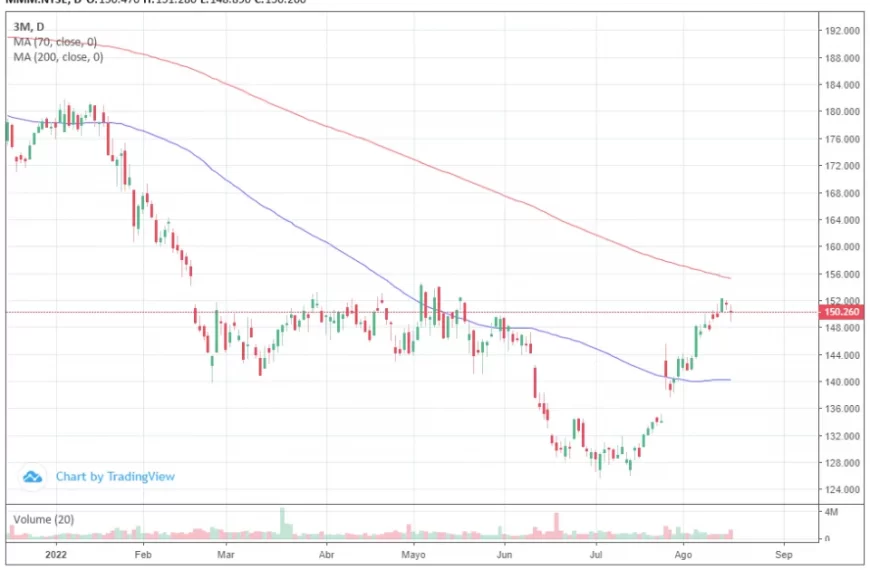This screenshot has height=570, width=870.
Task: Click the tallest green volume bar in March
Action: pyautogui.click(x=282, y=523)
